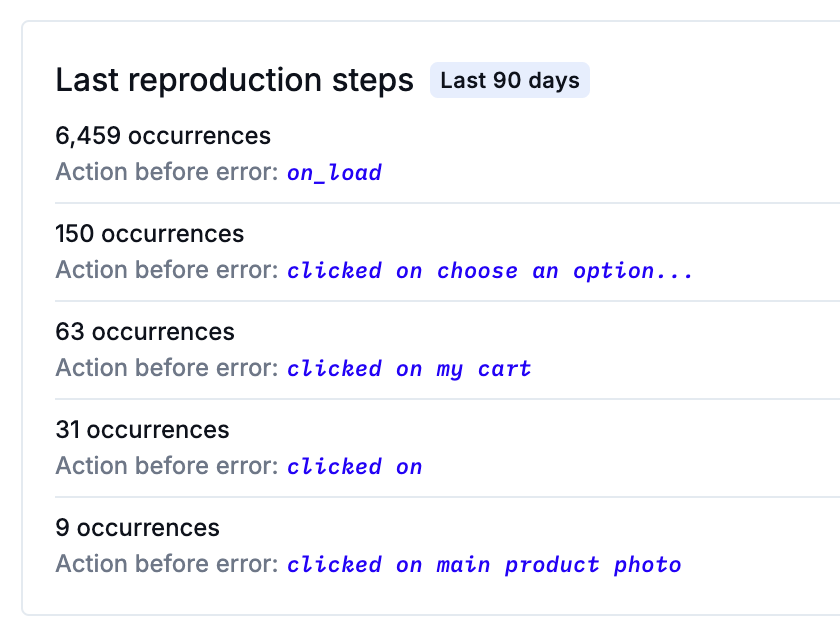Click the "Last 90 days" badge

coord(510,81)
